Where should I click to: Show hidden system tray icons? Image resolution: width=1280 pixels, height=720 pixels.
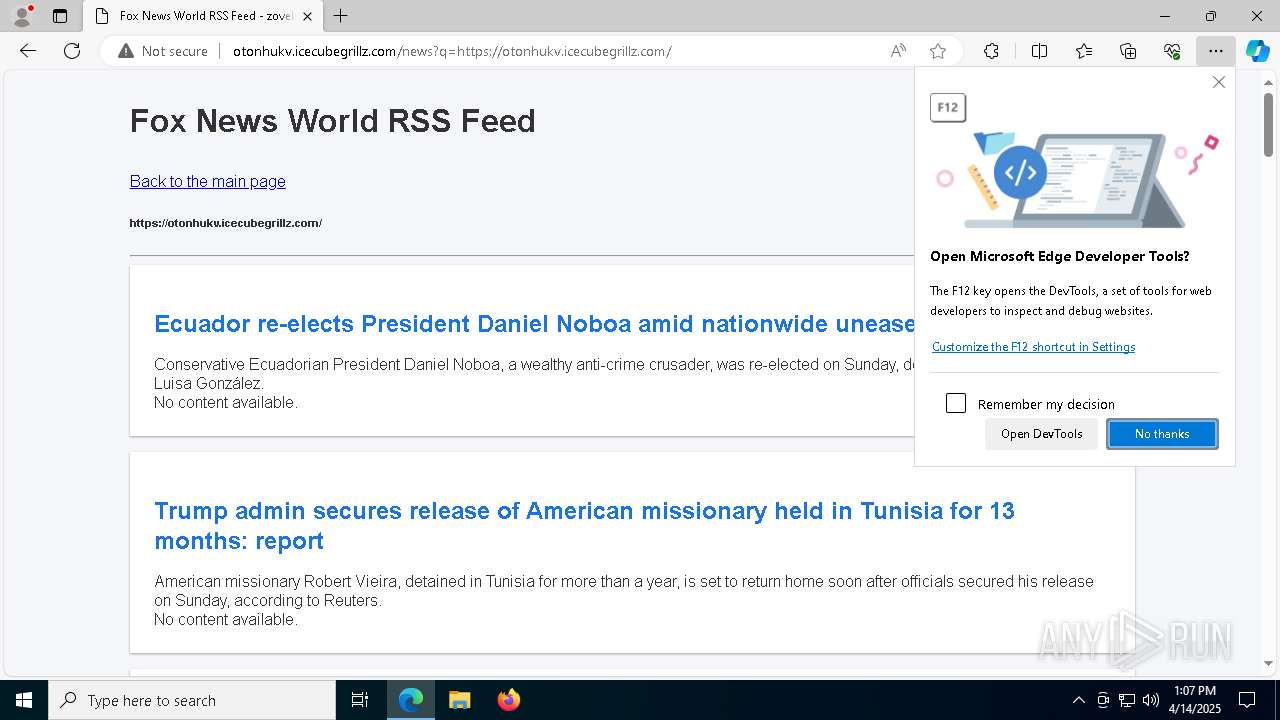click(x=1078, y=700)
